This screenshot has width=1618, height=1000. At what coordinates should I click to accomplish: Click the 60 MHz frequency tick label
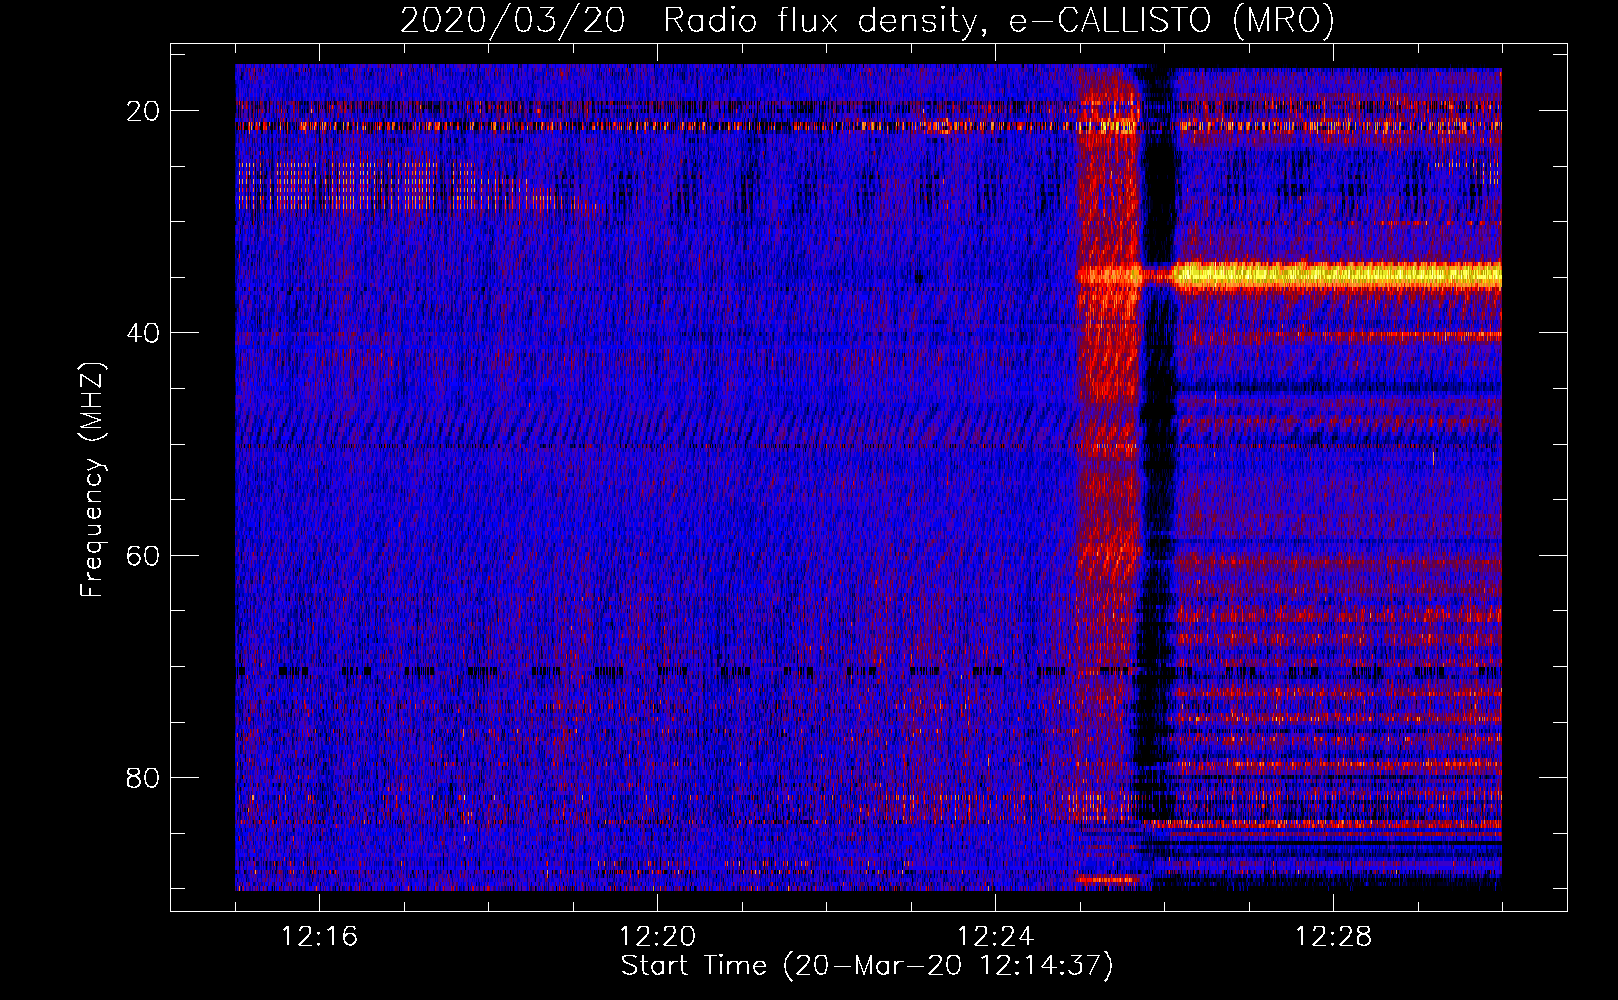click(143, 555)
